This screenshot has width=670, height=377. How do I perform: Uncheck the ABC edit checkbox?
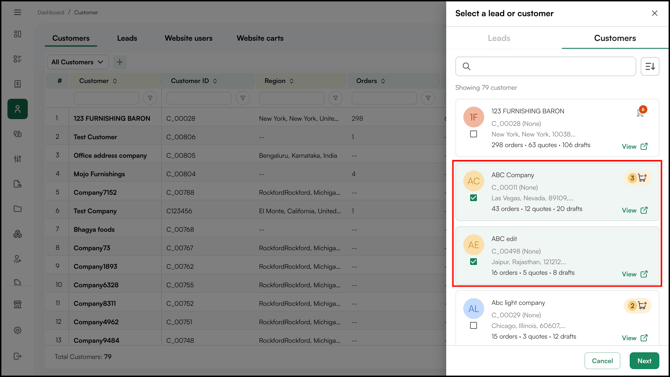[473, 262]
